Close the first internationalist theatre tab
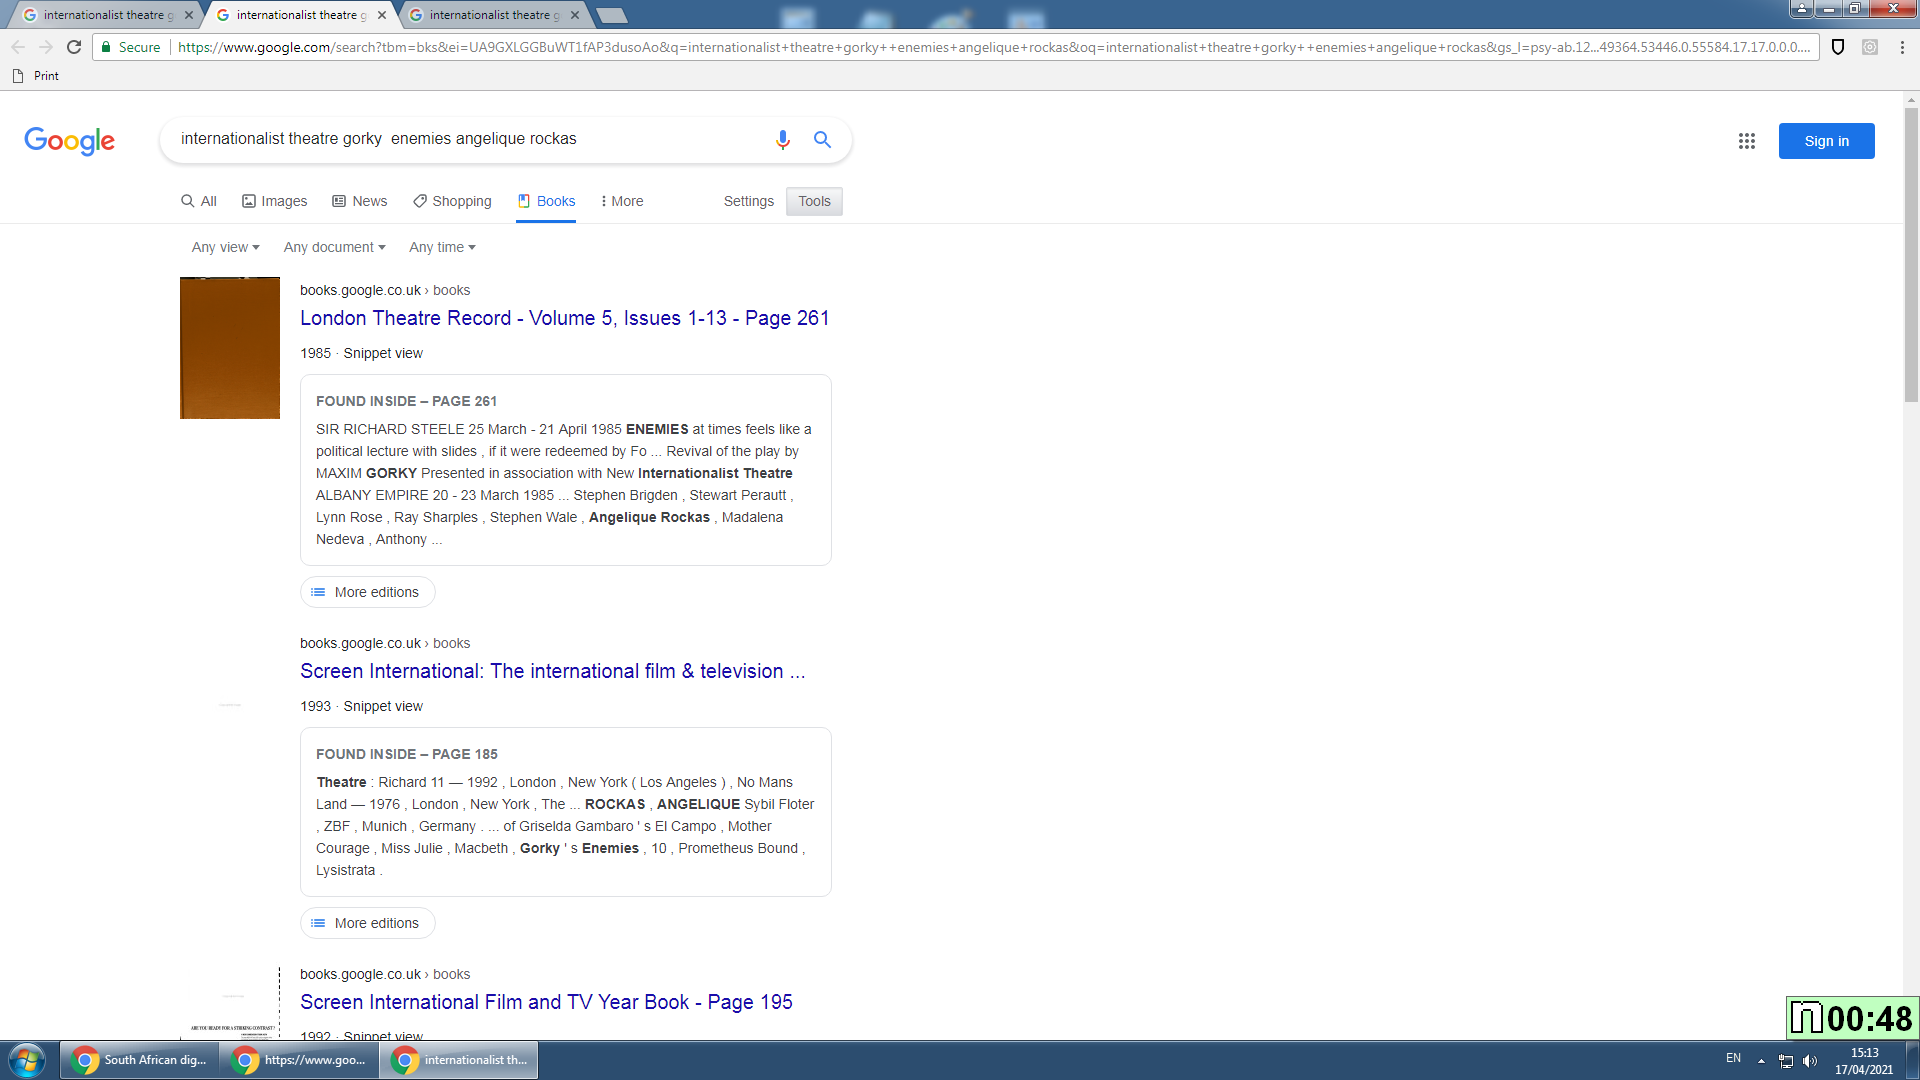1920x1080 pixels. 189,15
